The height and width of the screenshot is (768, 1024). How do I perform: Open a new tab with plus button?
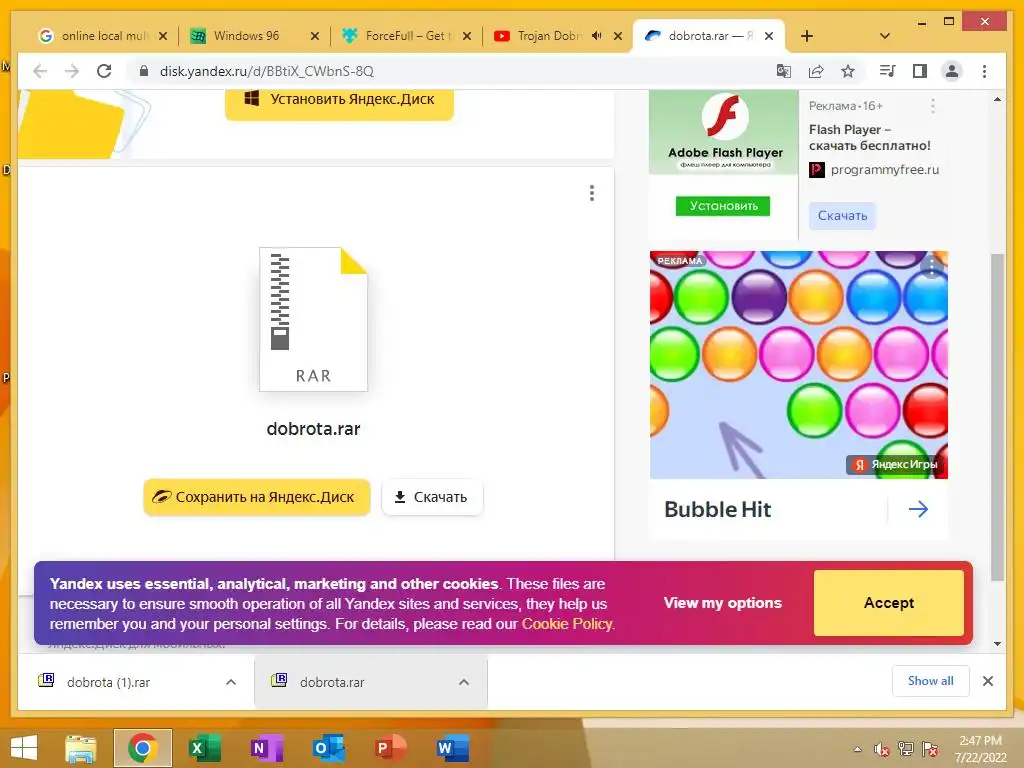pos(807,36)
